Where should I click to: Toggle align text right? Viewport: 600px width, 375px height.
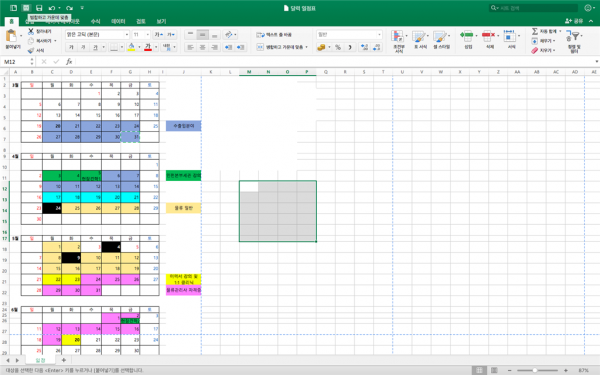click(x=215, y=47)
